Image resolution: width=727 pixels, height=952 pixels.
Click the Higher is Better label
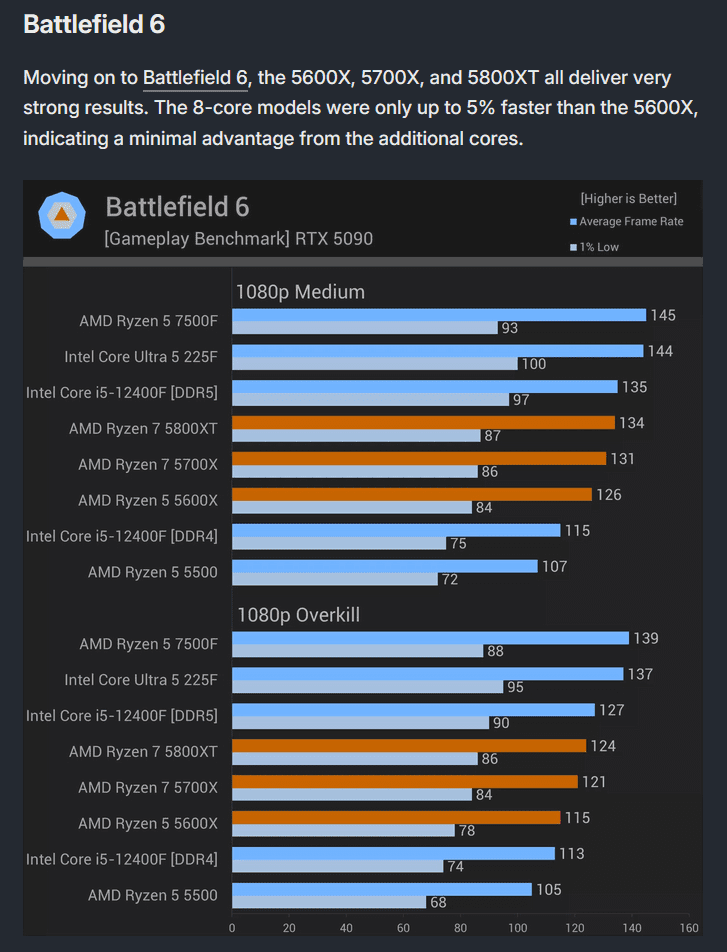tap(628, 199)
